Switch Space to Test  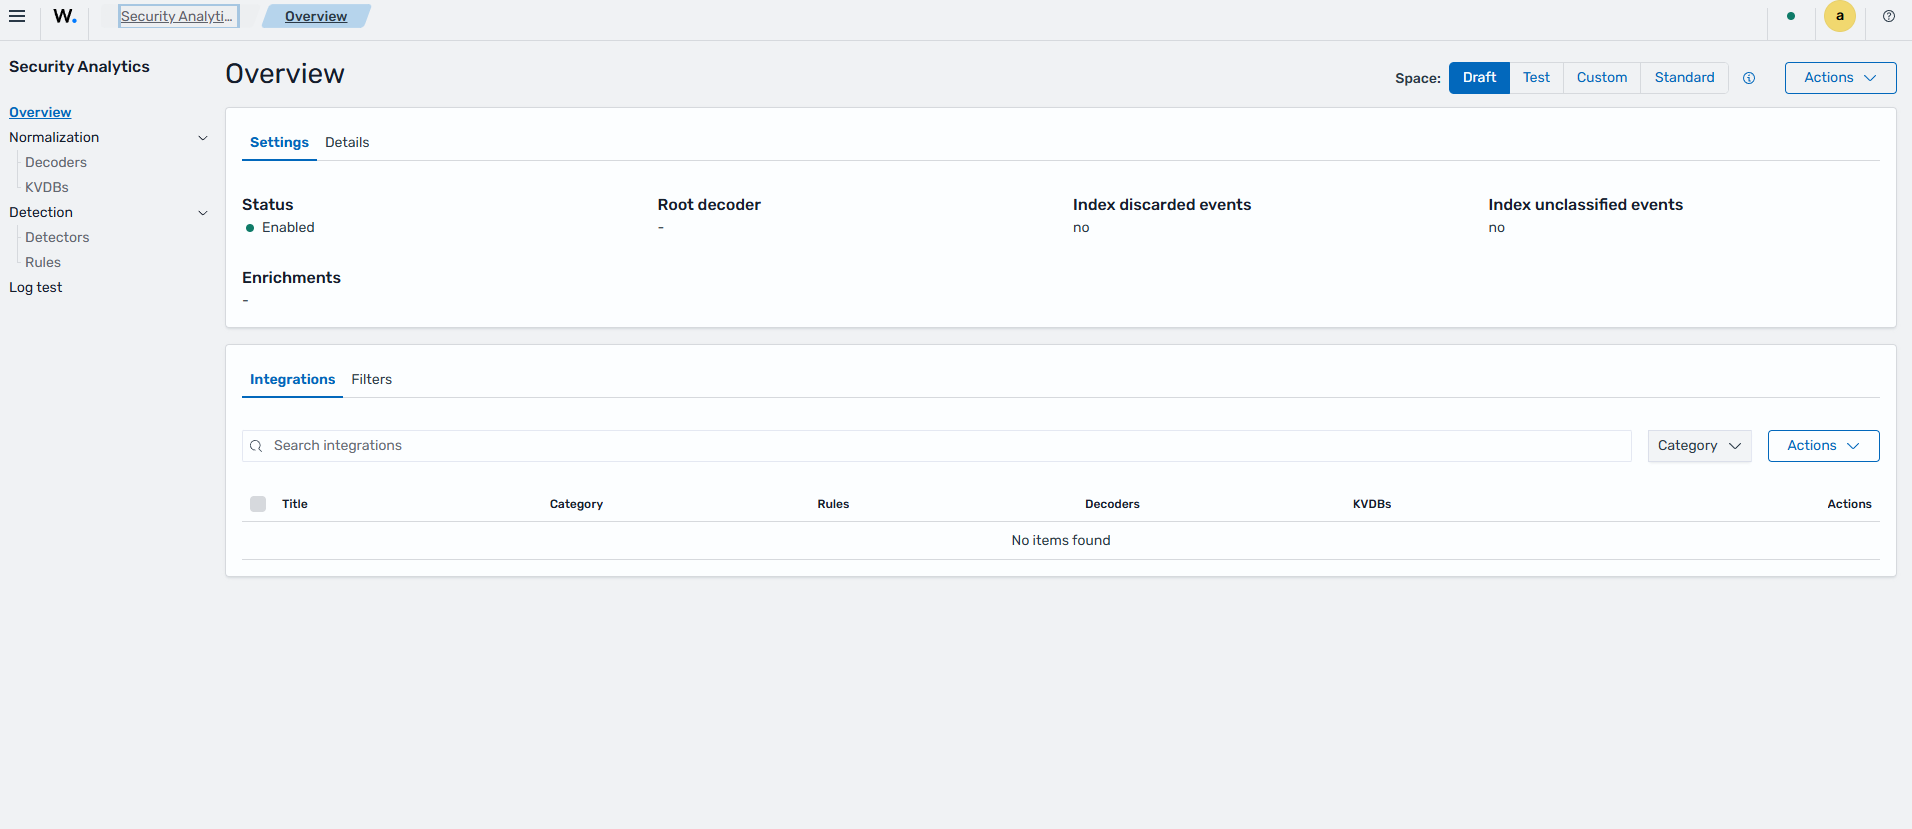click(x=1536, y=78)
